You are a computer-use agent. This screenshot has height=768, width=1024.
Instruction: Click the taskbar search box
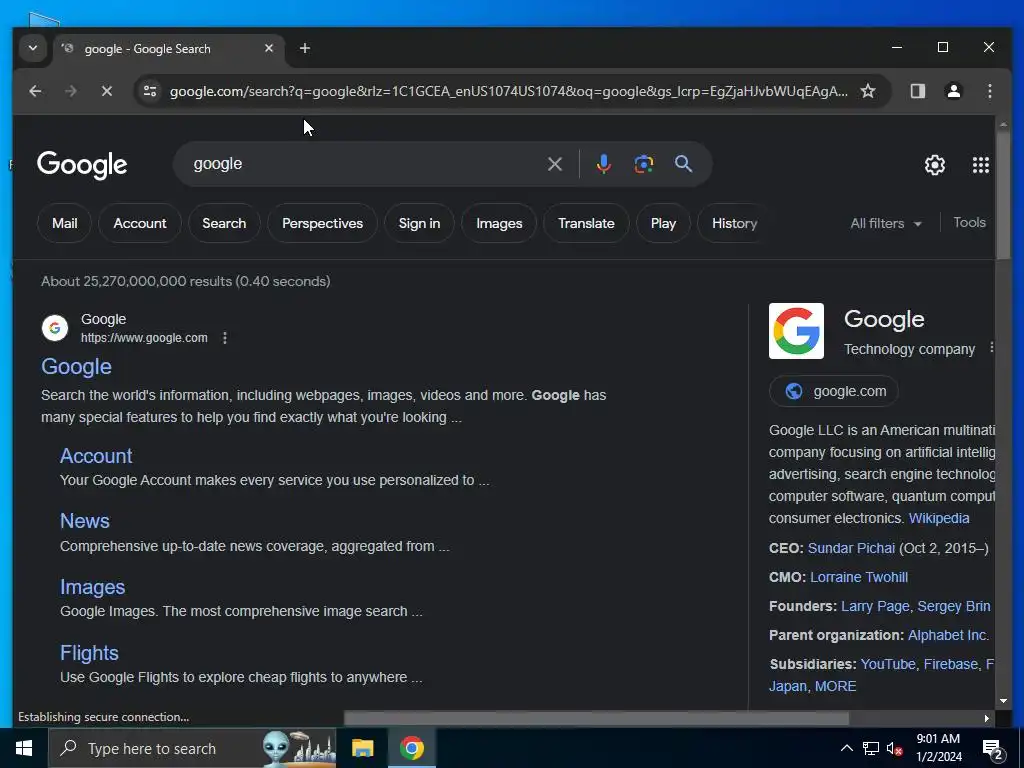tap(193, 748)
